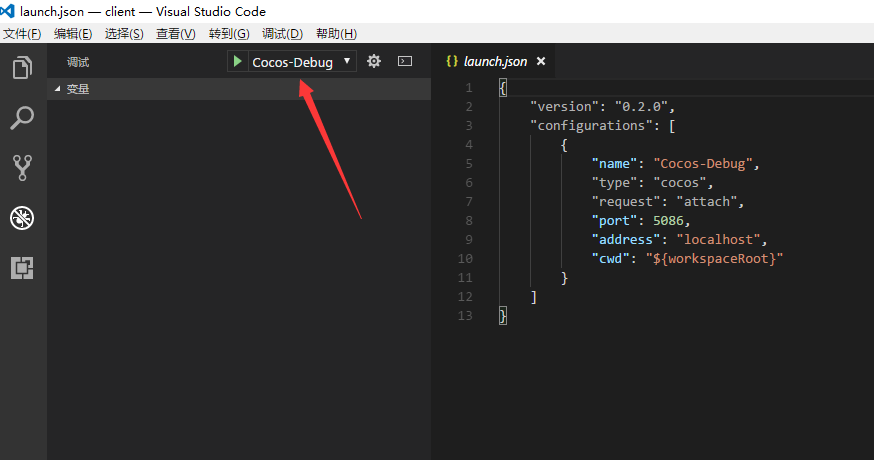874x460 pixels.
Task: Click line number 1 in gutter
Action: pos(469,88)
